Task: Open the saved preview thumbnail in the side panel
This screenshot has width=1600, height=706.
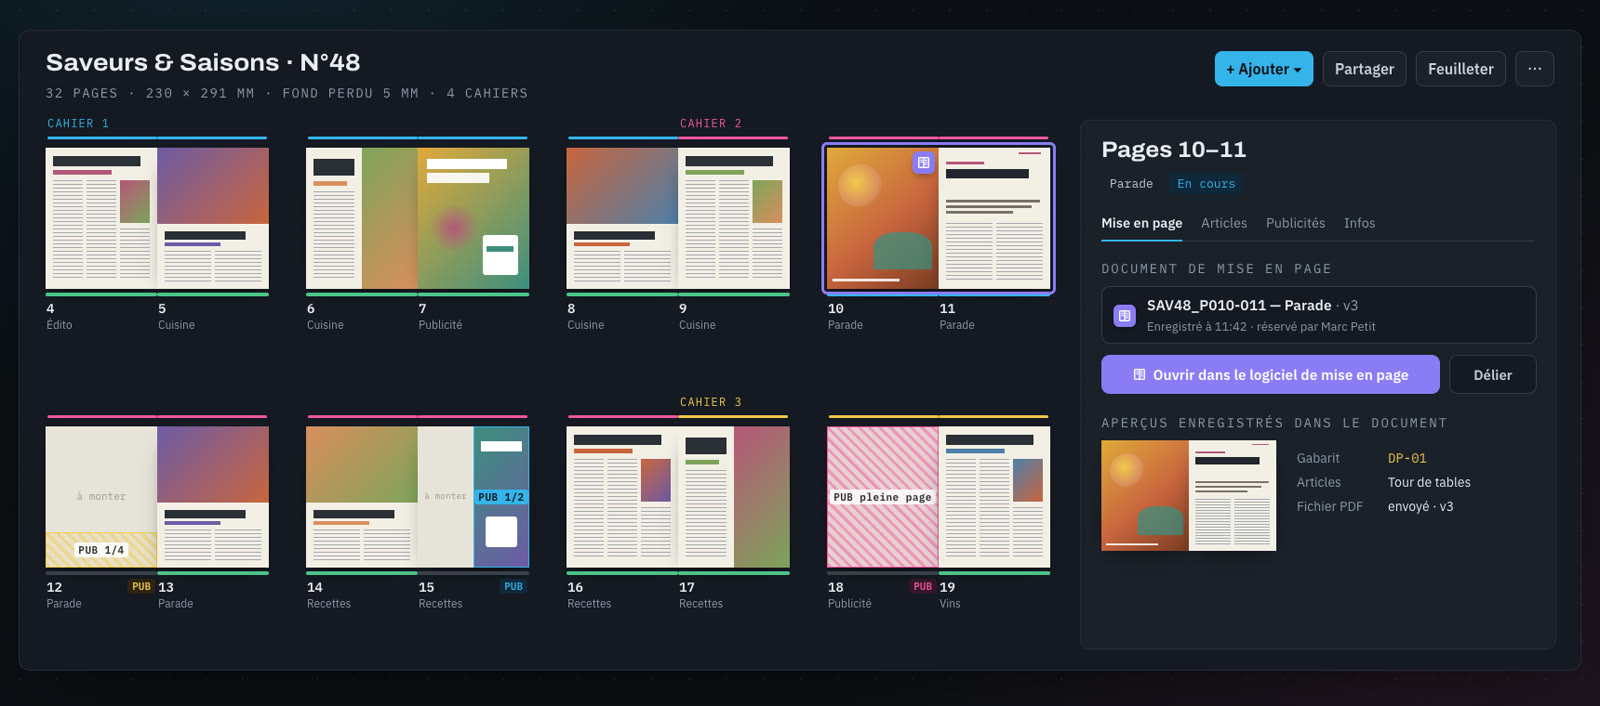Action: point(1189,496)
